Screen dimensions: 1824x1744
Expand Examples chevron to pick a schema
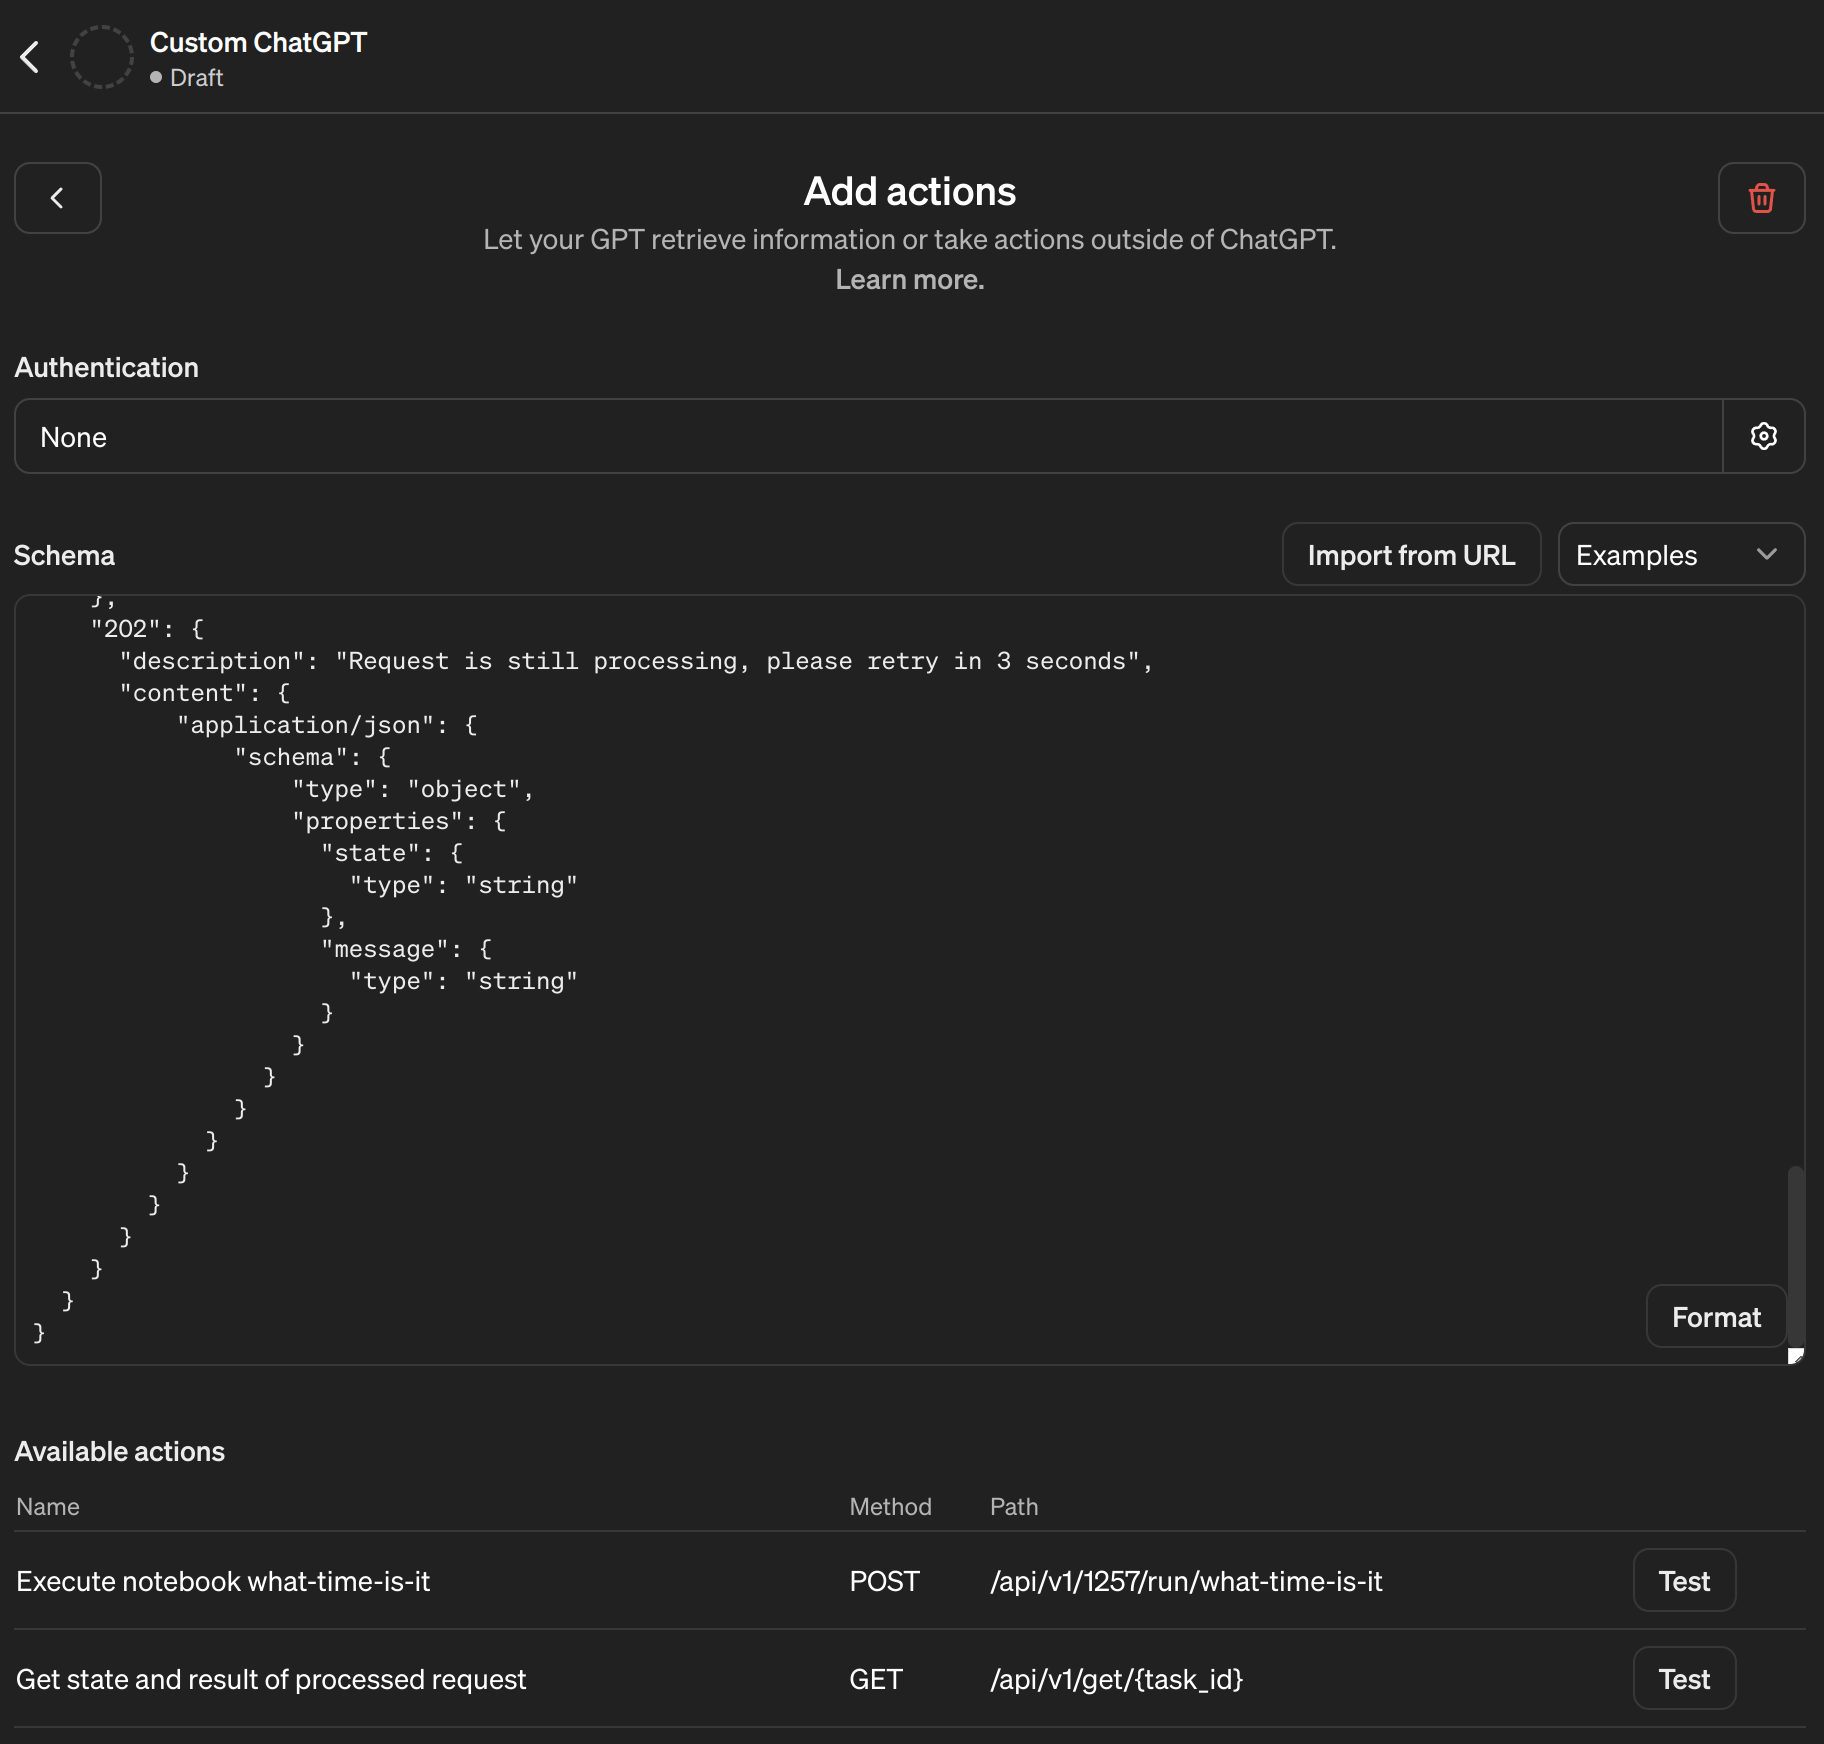click(1766, 554)
